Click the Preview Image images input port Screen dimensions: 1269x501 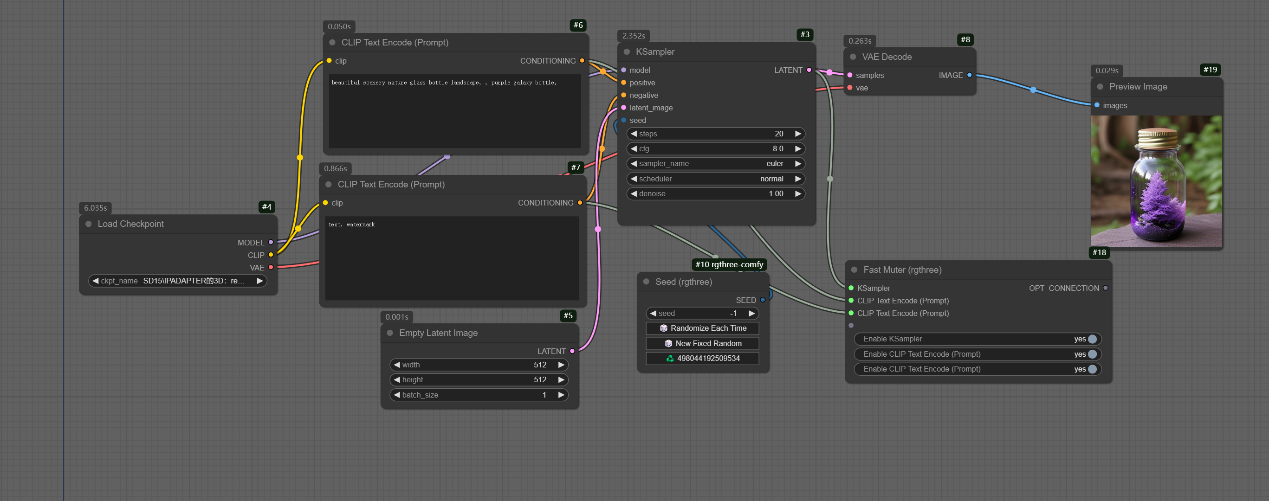pyautogui.click(x=1097, y=104)
